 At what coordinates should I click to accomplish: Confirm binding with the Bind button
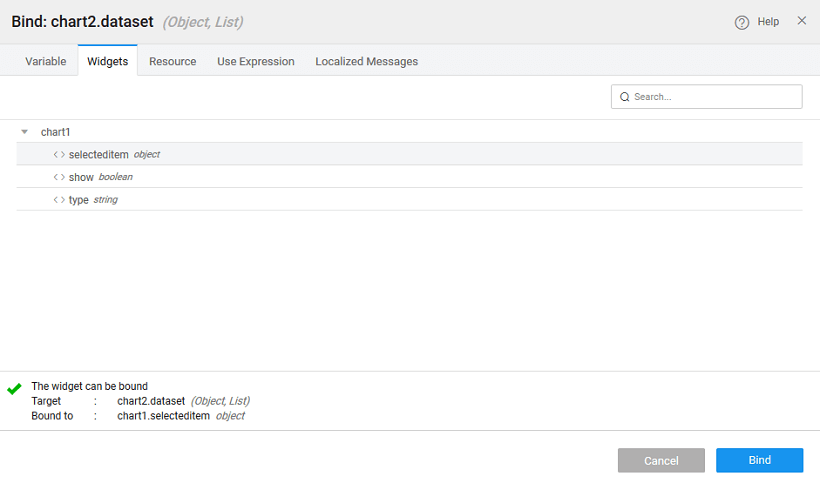[x=759, y=460]
